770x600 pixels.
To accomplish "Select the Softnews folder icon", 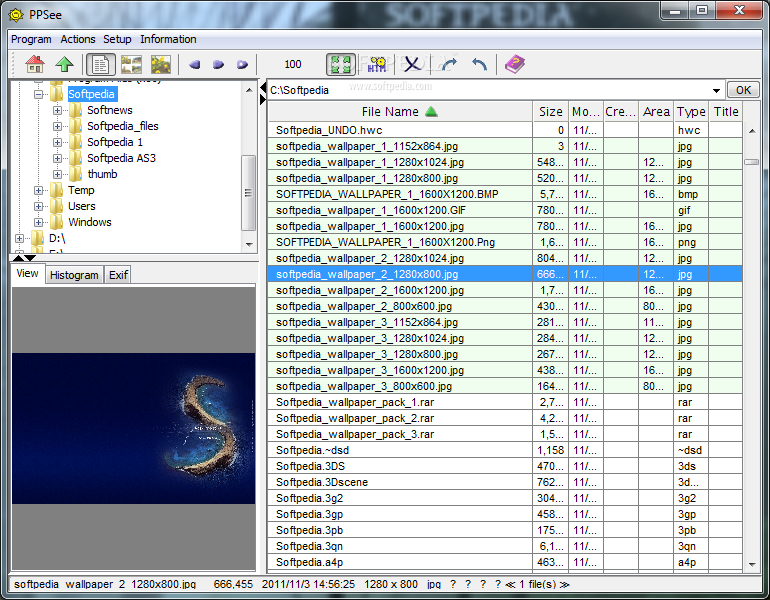I will coord(75,110).
